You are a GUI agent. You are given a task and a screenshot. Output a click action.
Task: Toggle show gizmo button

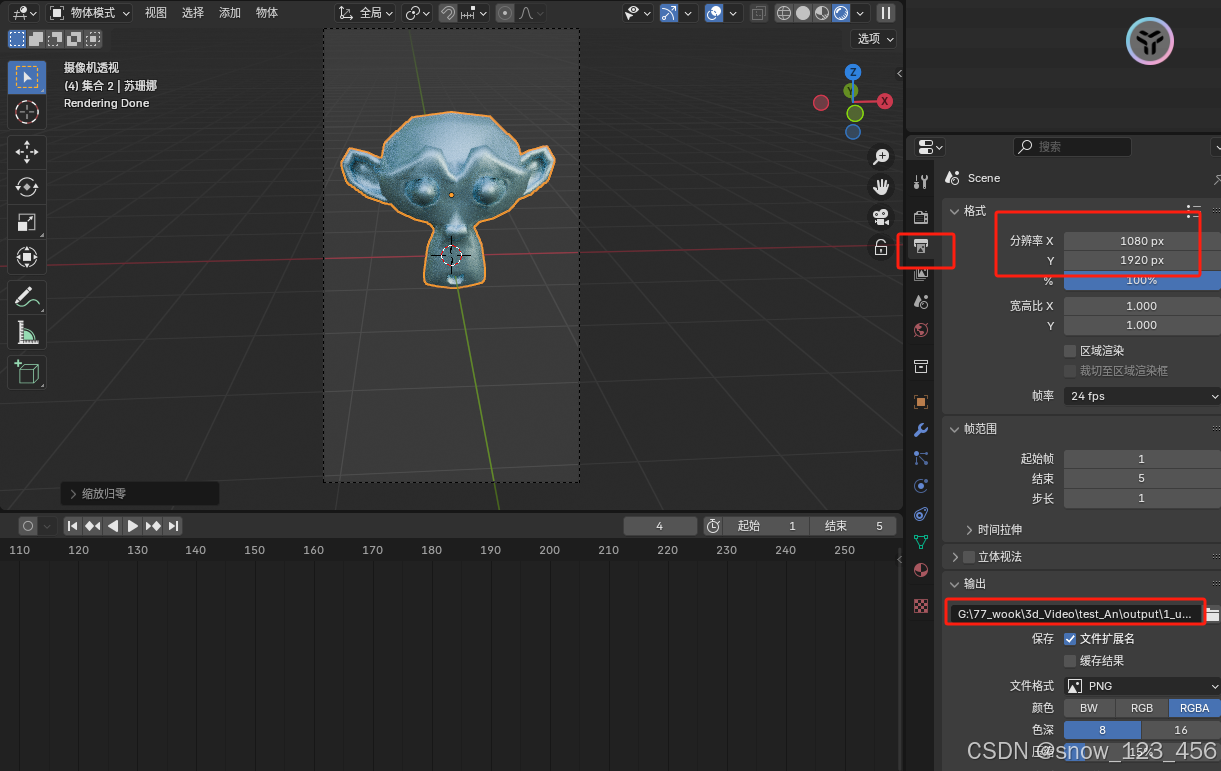point(668,13)
